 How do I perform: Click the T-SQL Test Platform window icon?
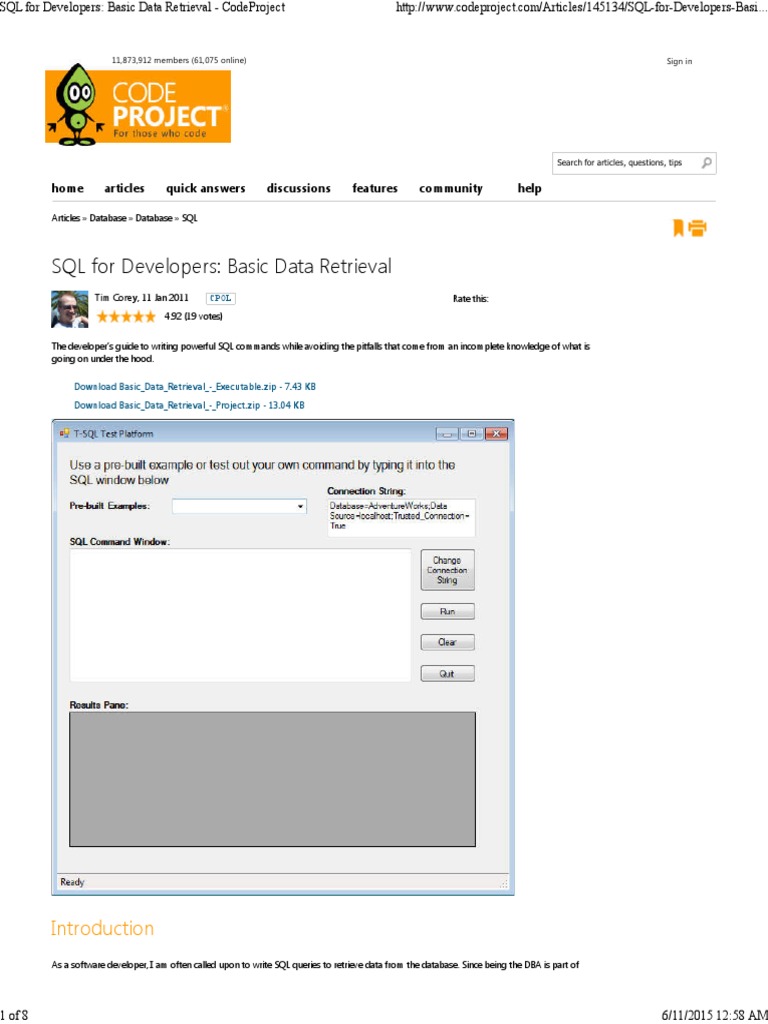pyautogui.click(x=64, y=433)
